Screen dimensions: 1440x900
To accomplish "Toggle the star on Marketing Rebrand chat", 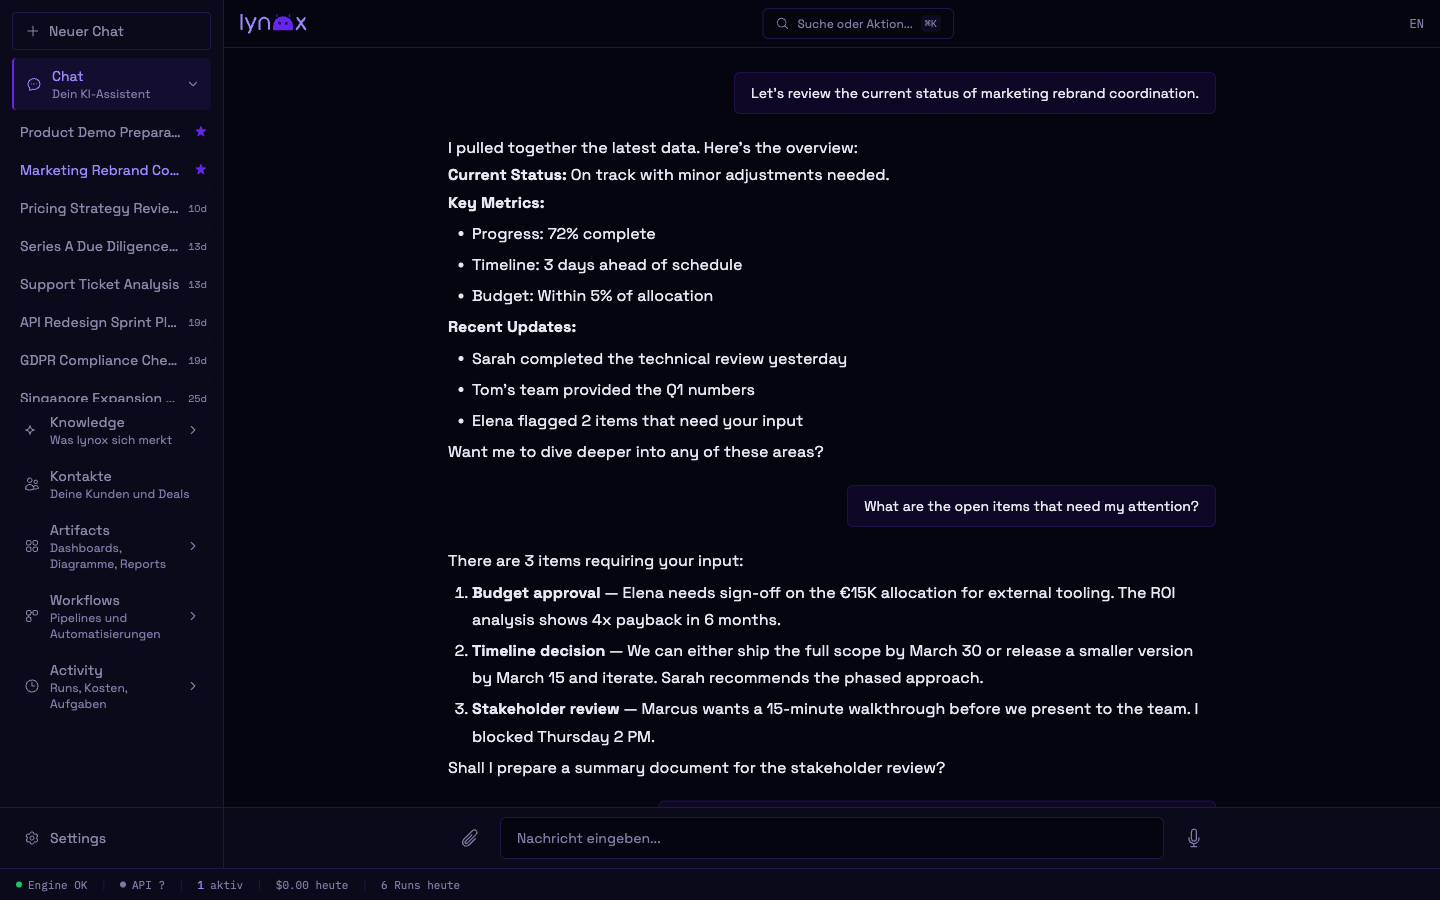I will 201,170.
